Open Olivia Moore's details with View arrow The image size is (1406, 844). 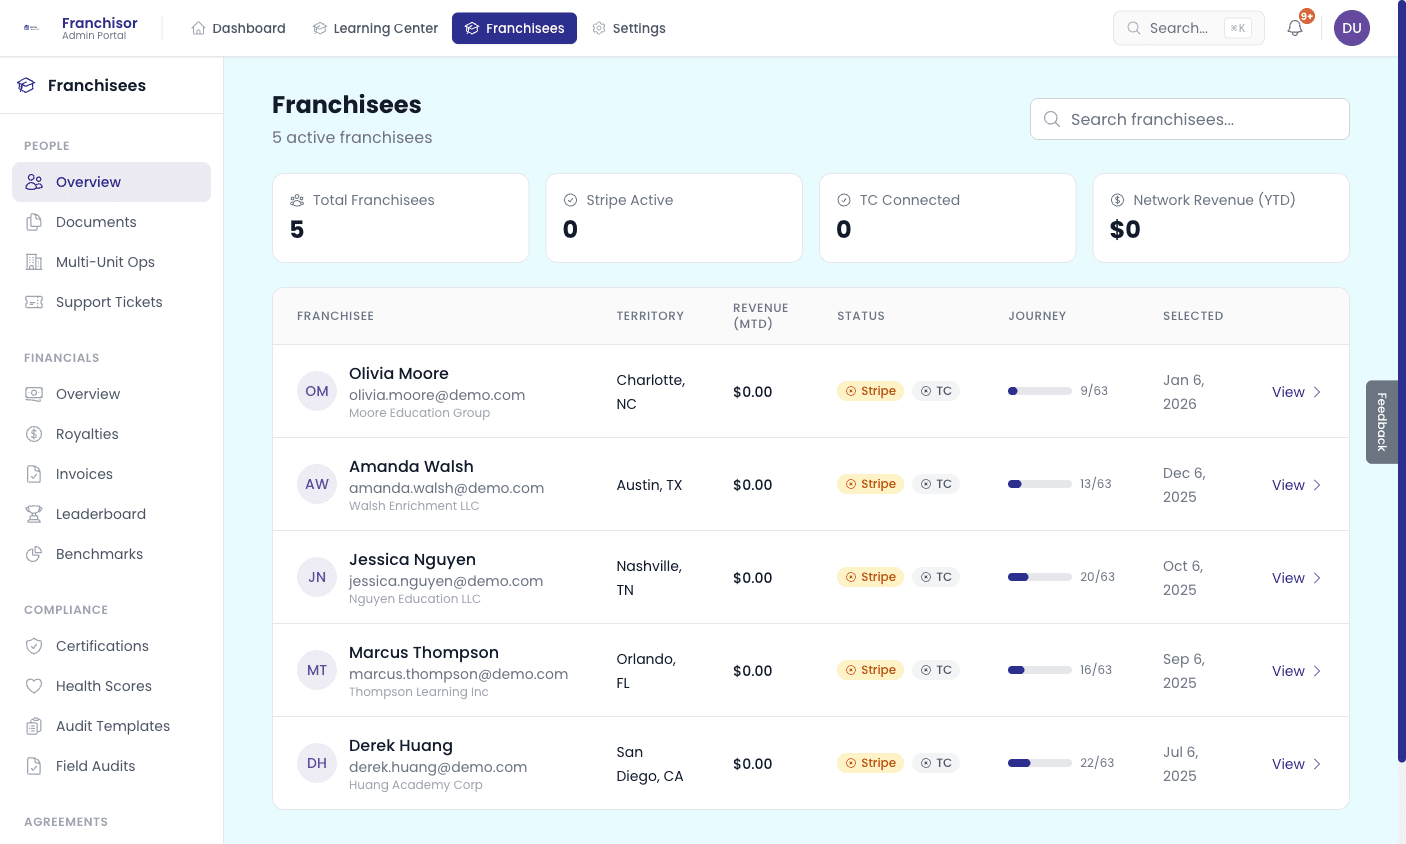[1296, 392]
